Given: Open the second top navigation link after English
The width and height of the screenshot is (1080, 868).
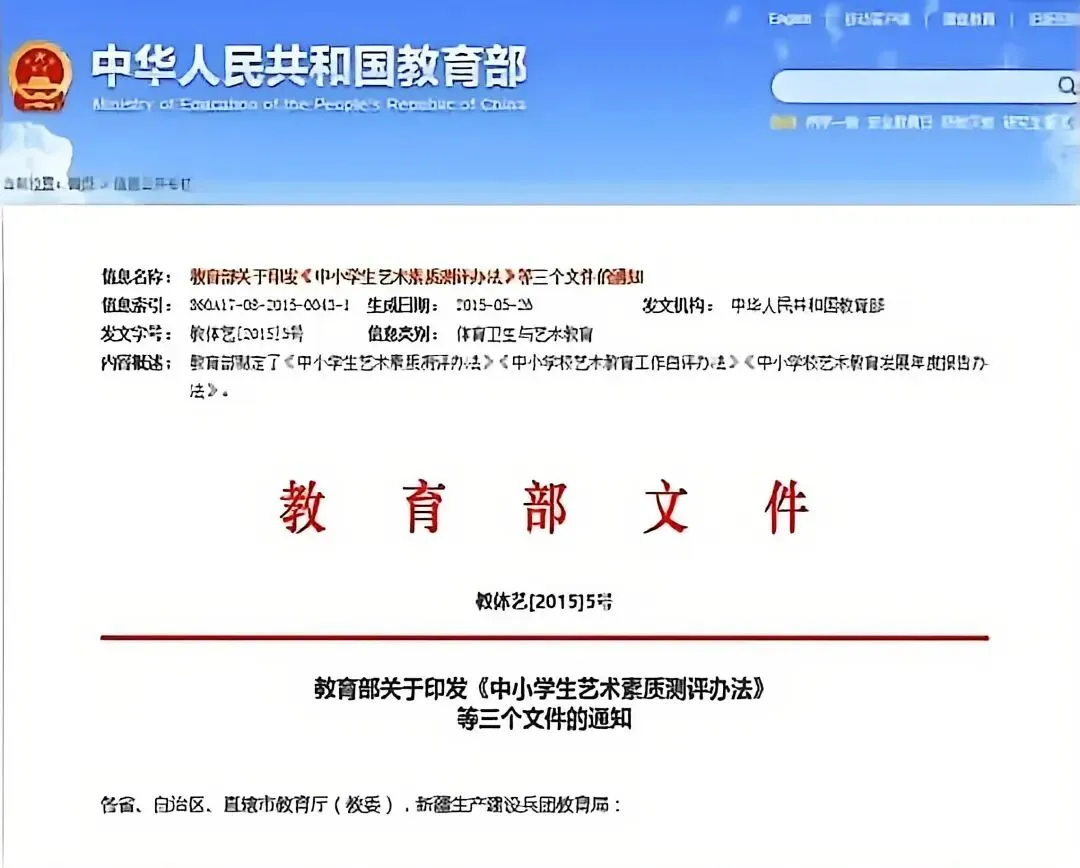Looking at the screenshot, I should [878, 19].
